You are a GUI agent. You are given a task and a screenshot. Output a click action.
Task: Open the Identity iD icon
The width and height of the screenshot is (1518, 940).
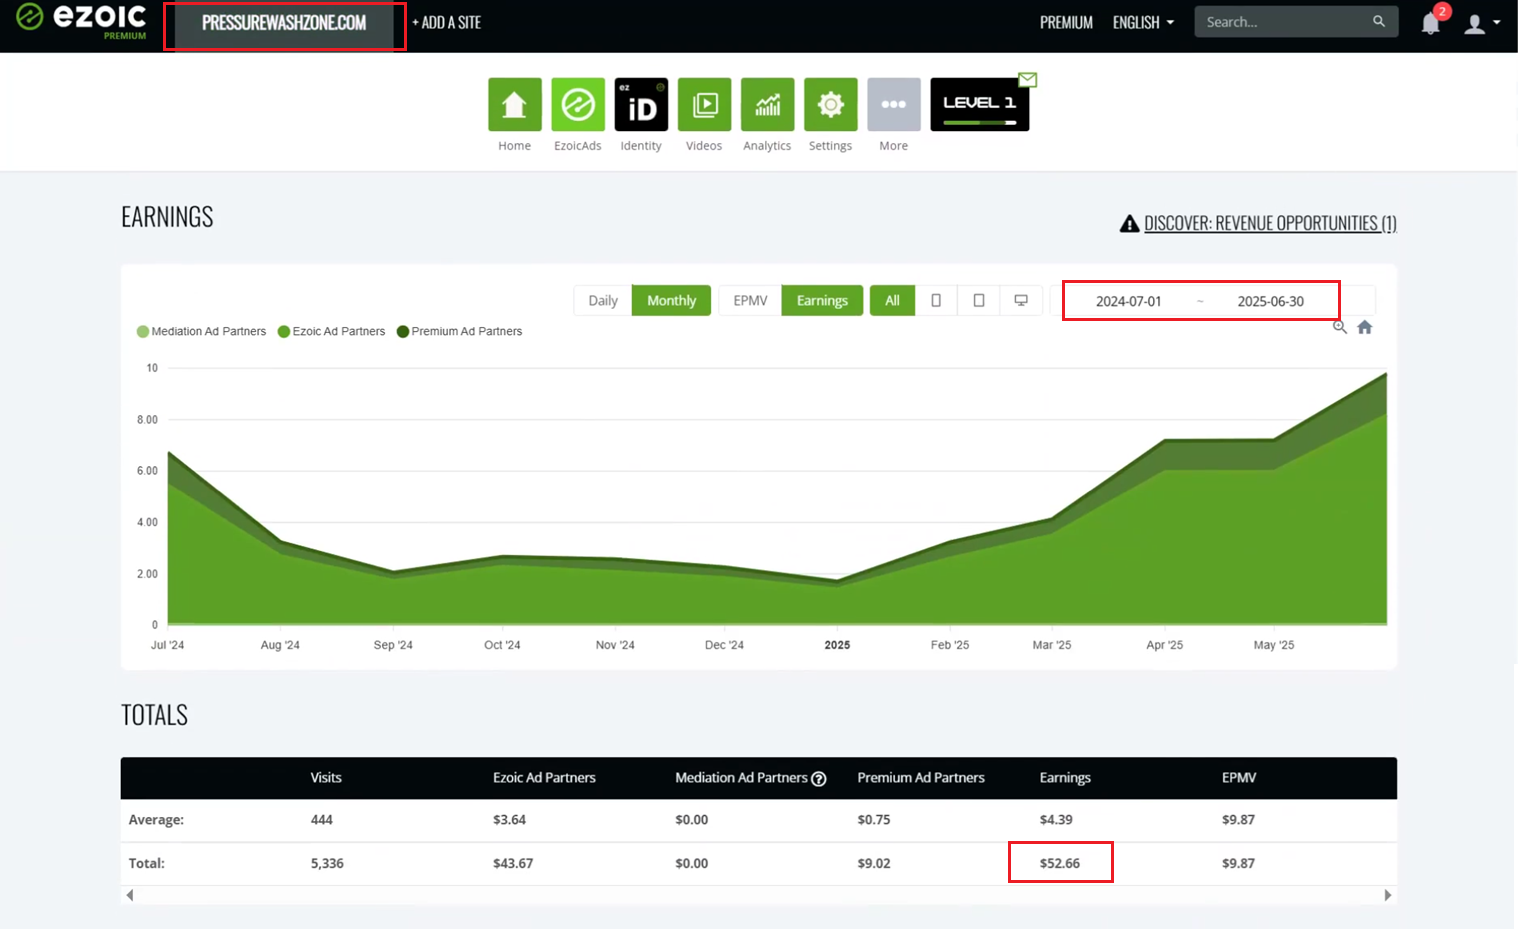coord(641,104)
